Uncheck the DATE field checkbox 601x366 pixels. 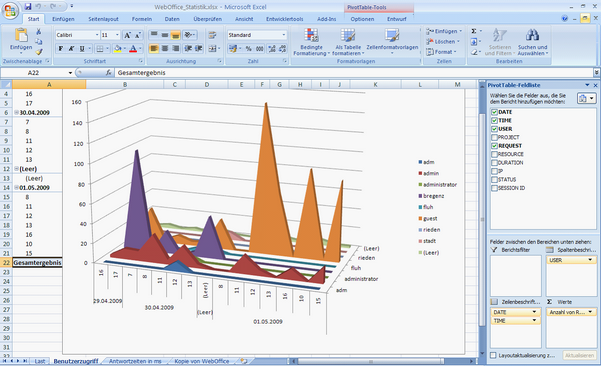click(x=494, y=112)
